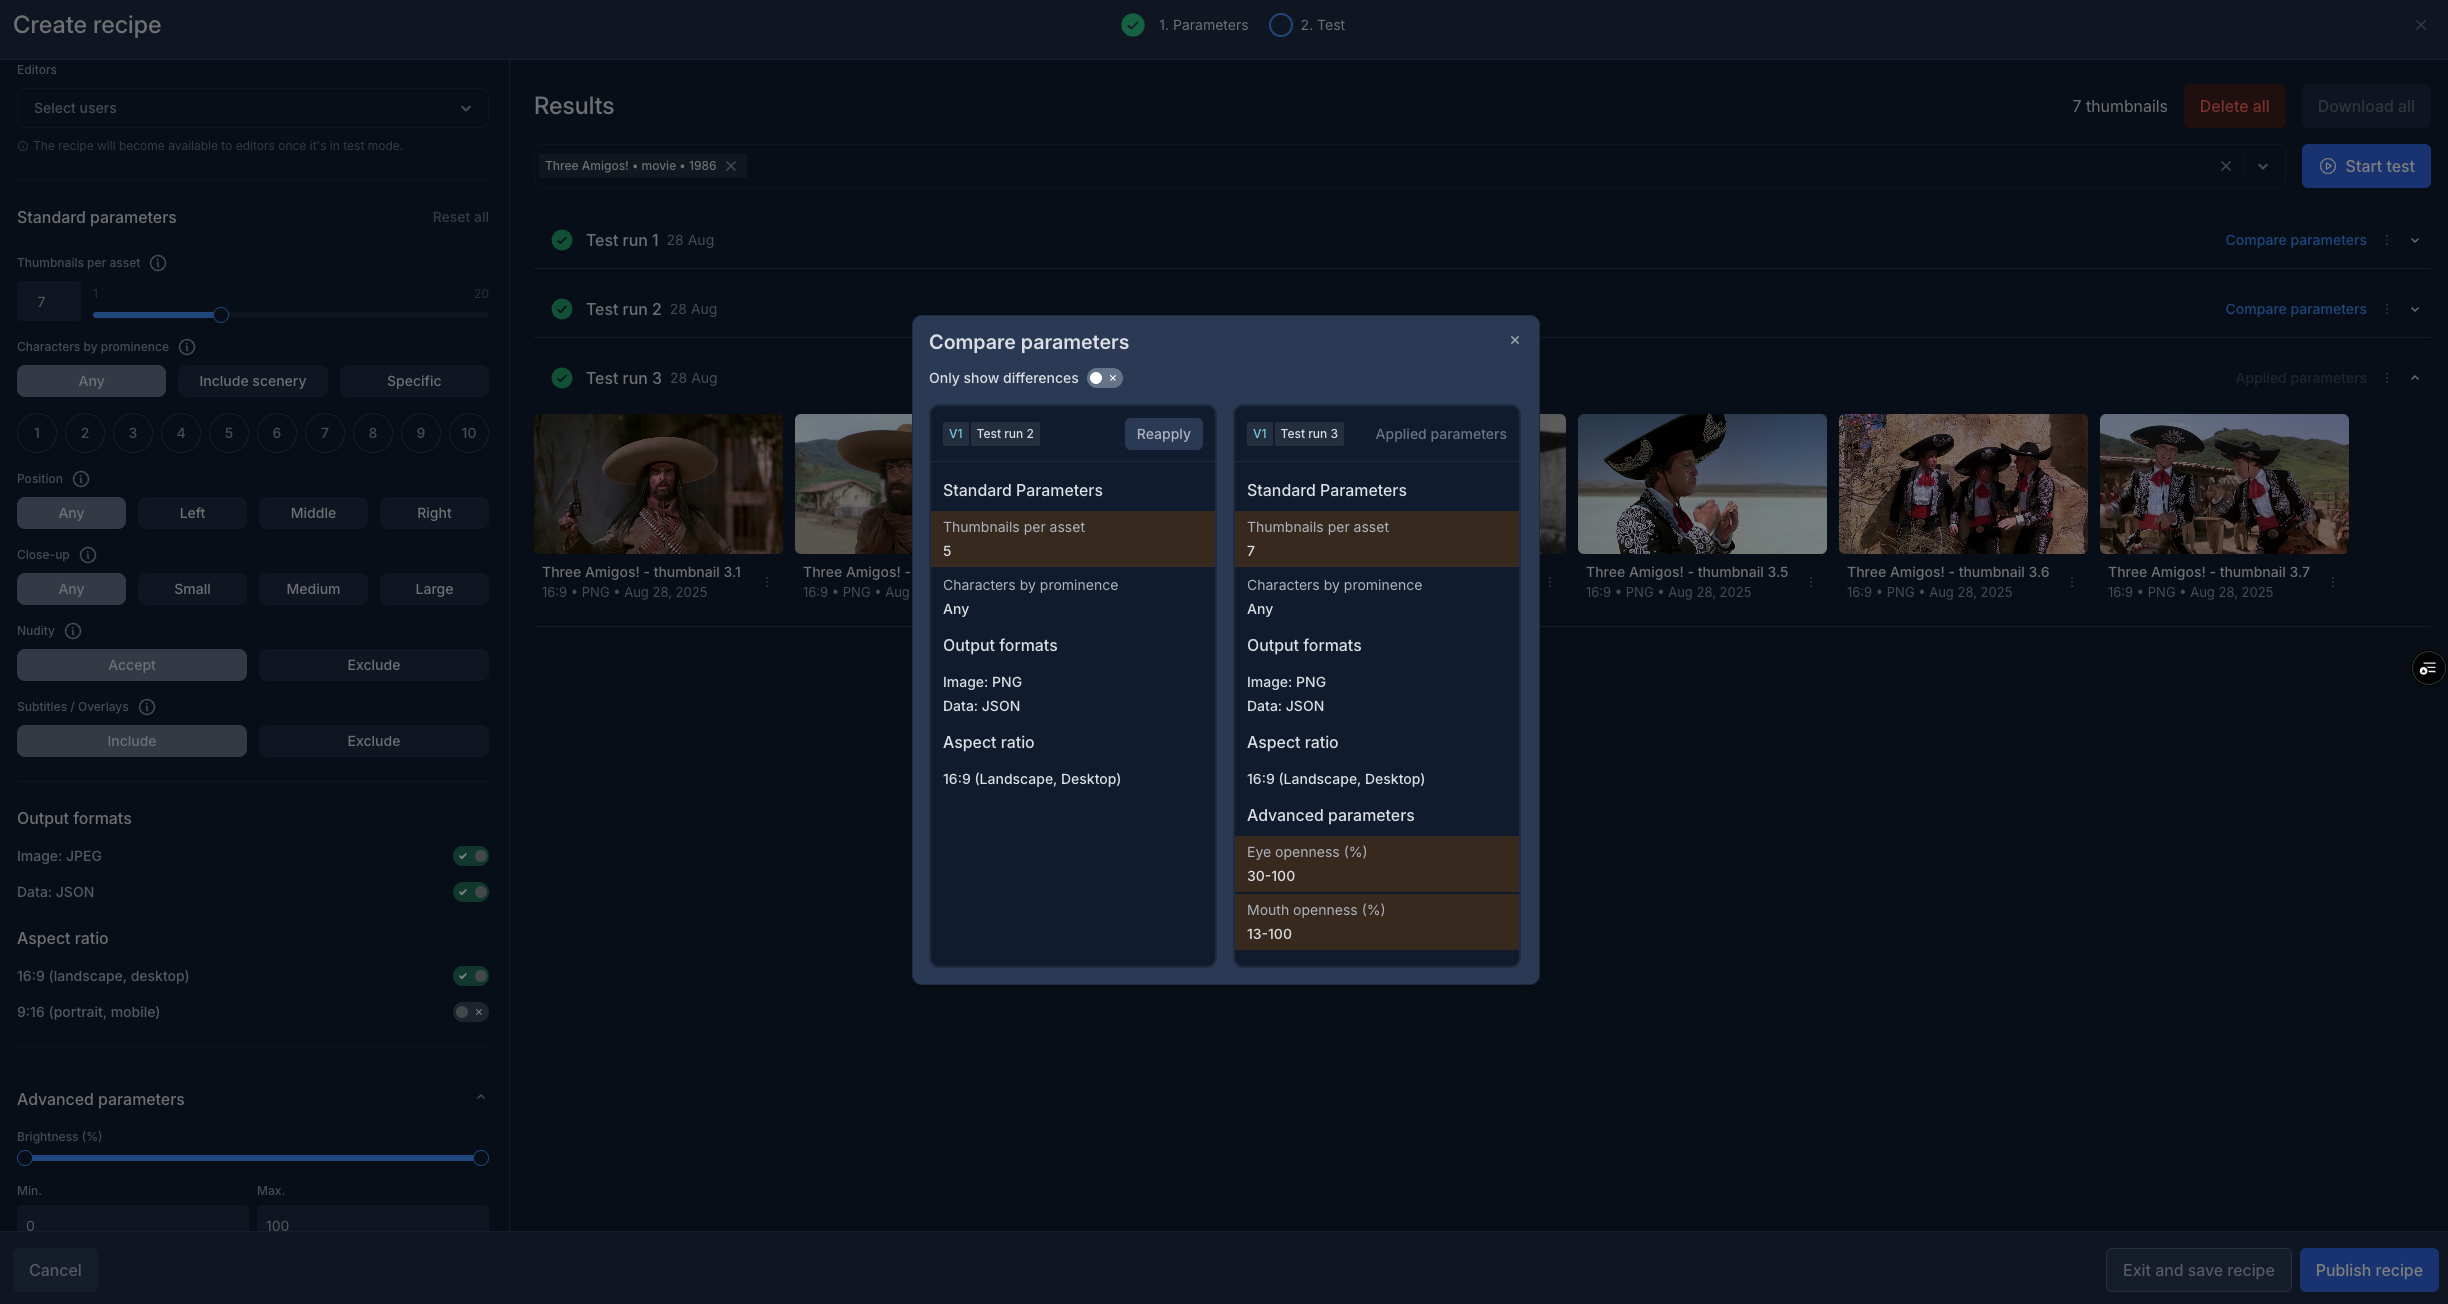The image size is (2448, 1304).
Task: Collapse the Advanced parameters section
Action: pyautogui.click(x=481, y=1098)
